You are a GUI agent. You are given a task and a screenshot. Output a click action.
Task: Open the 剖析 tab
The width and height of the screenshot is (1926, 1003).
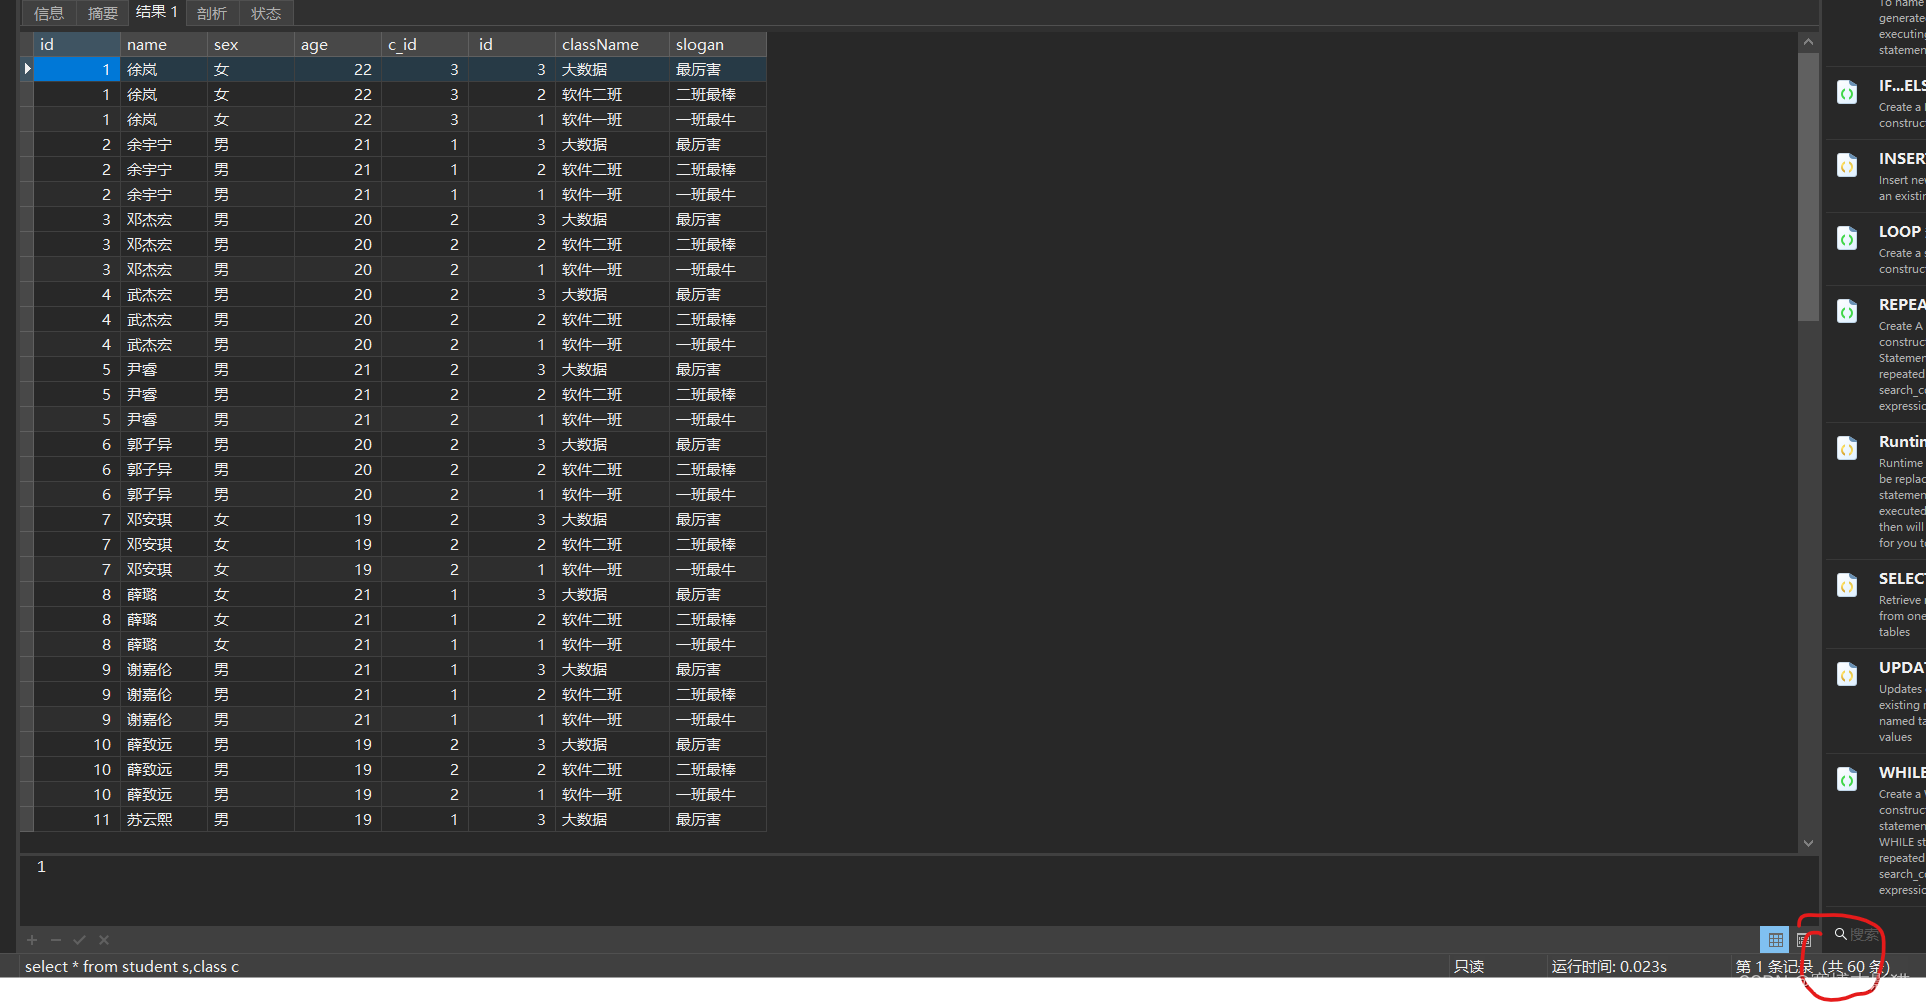pyautogui.click(x=212, y=13)
